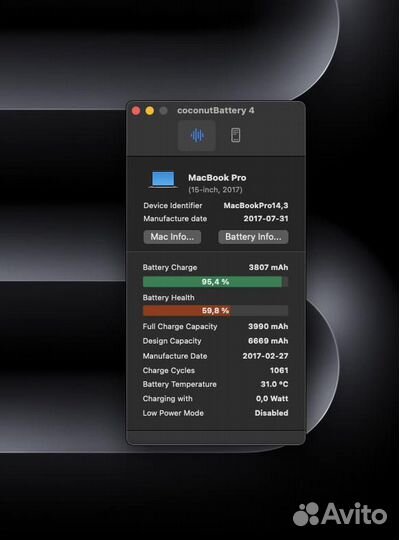399x540 pixels.
Task: Click the Mac Info... button
Action: [x=172, y=237]
